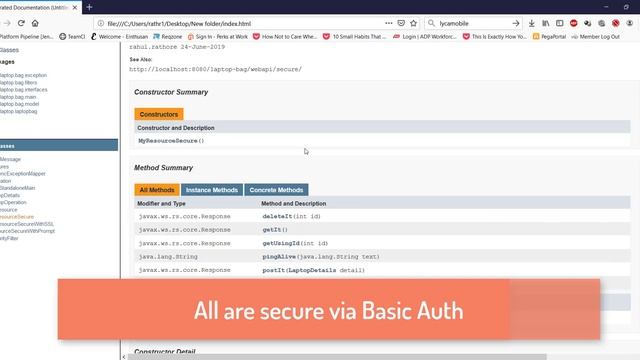Open the See Also localhost webapi secure URL
Viewport: 640px width, 360px height.
[x=216, y=69]
